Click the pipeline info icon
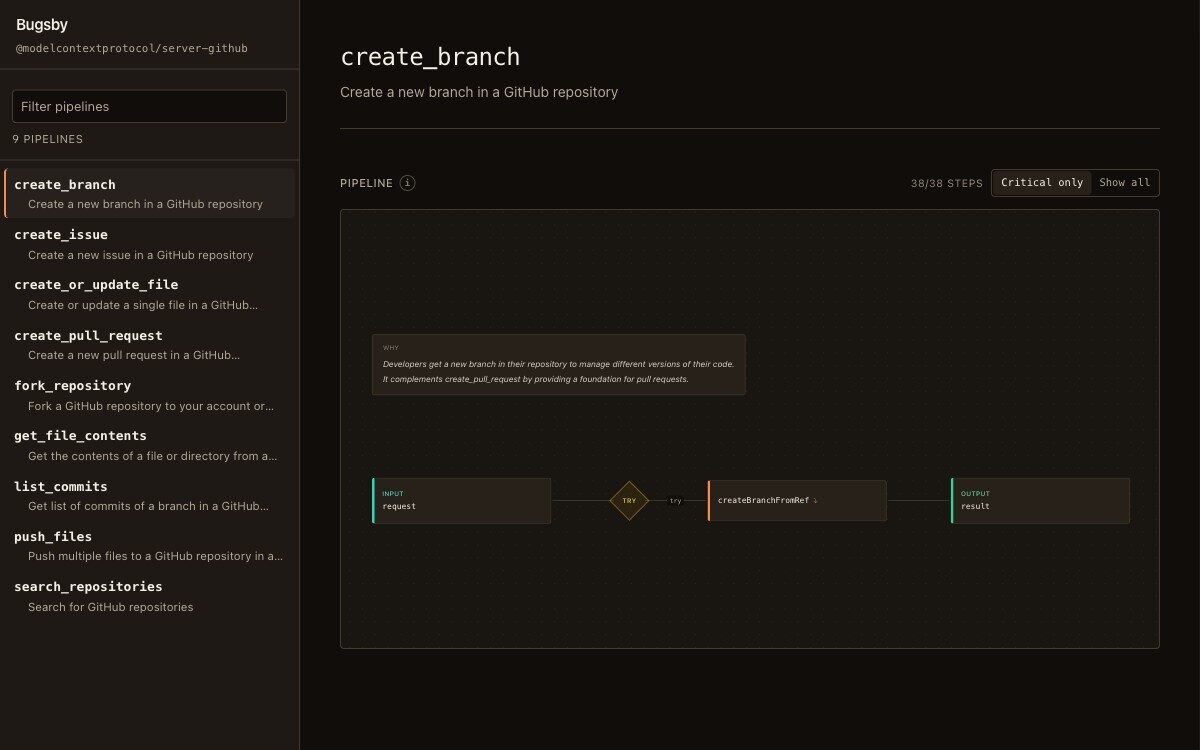Image resolution: width=1200 pixels, height=750 pixels. click(407, 183)
